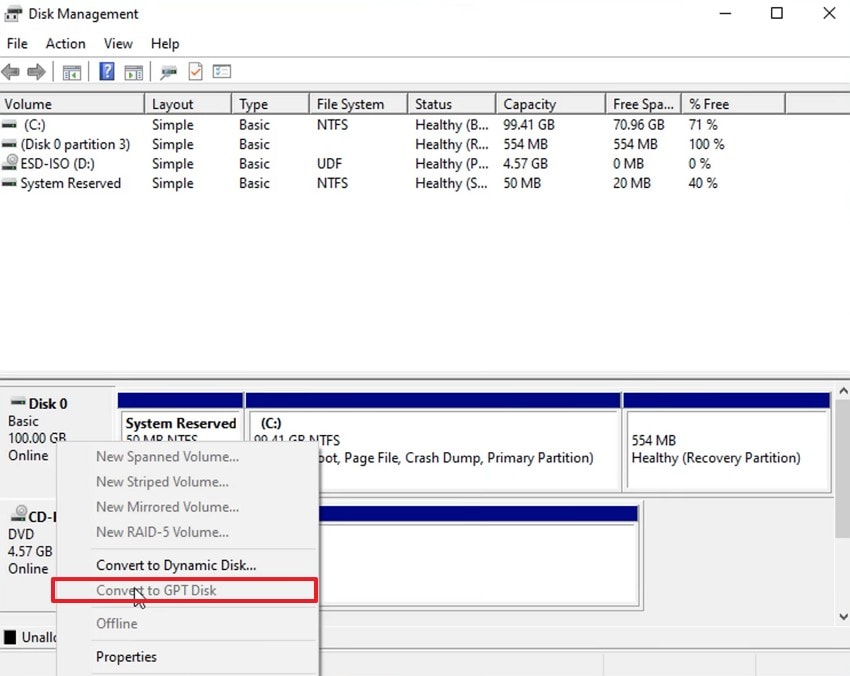Open the View menu
The width and height of the screenshot is (850, 676).
118,43
